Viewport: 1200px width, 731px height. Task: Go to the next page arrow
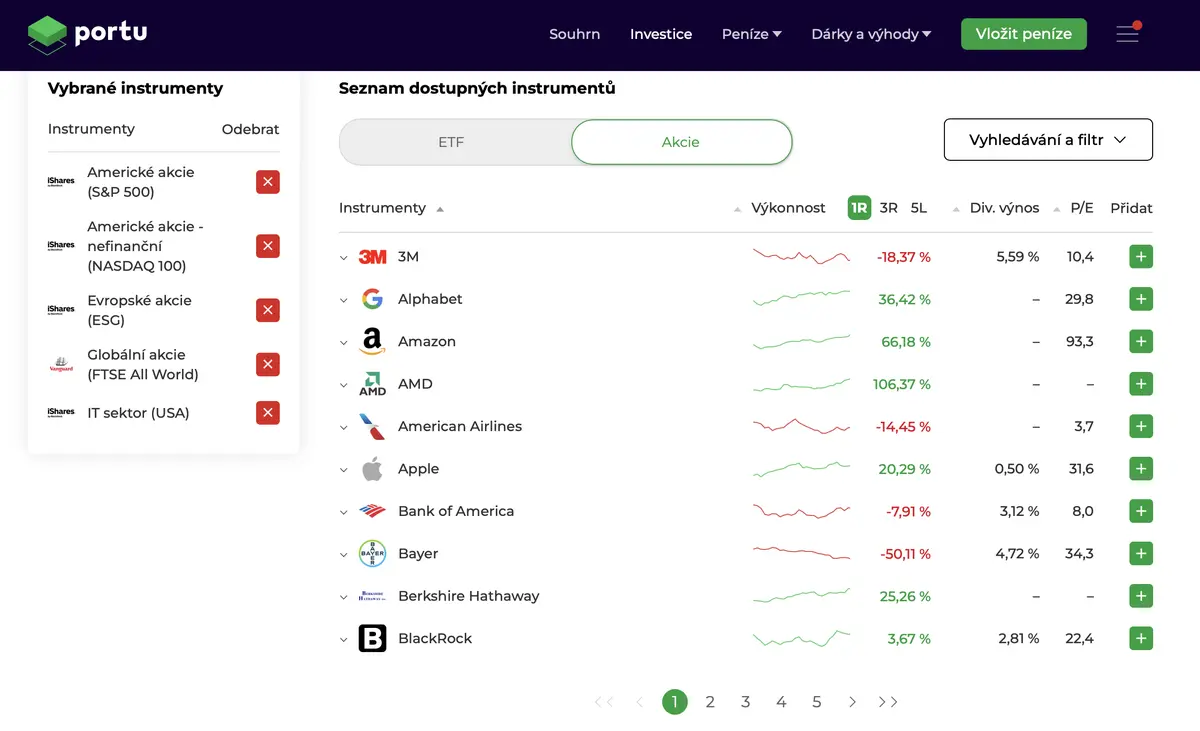click(x=852, y=702)
